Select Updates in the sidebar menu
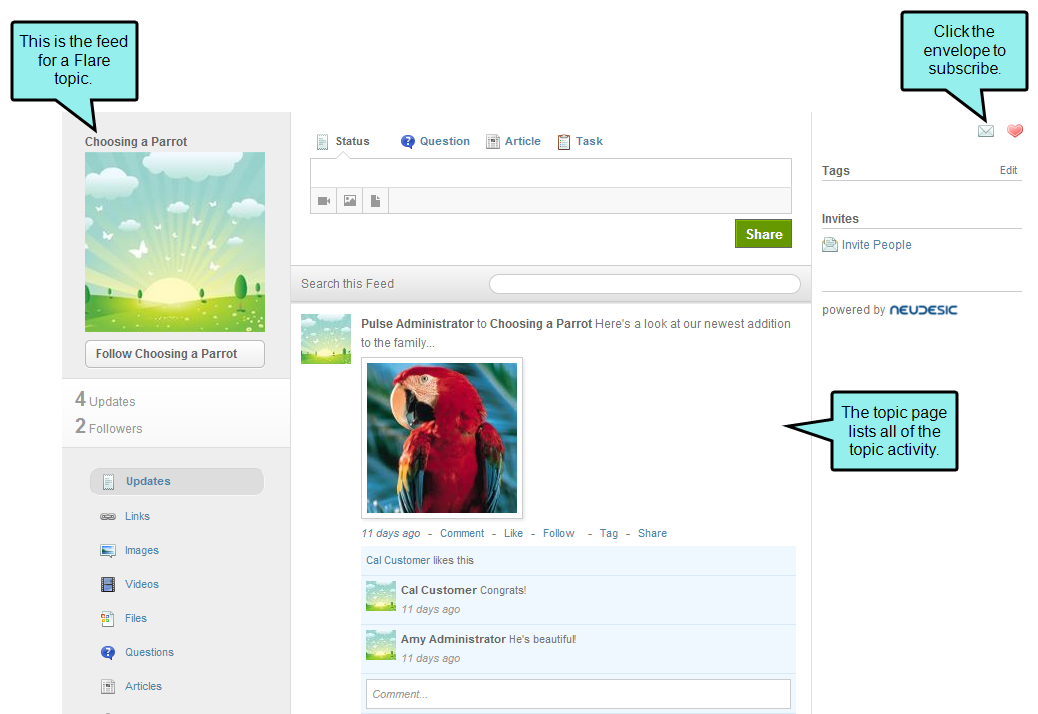Image resolution: width=1038 pixels, height=714 pixels. pyautogui.click(x=177, y=482)
